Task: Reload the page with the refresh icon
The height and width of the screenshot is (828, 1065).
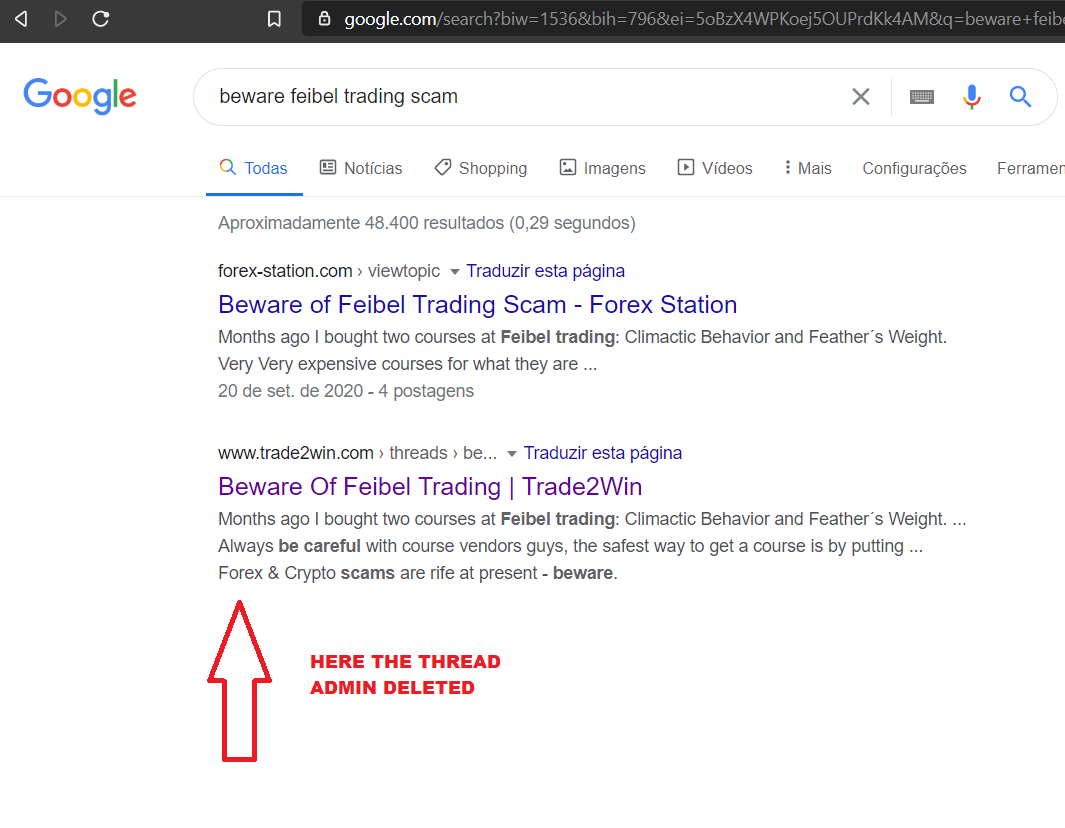Action: [x=101, y=19]
